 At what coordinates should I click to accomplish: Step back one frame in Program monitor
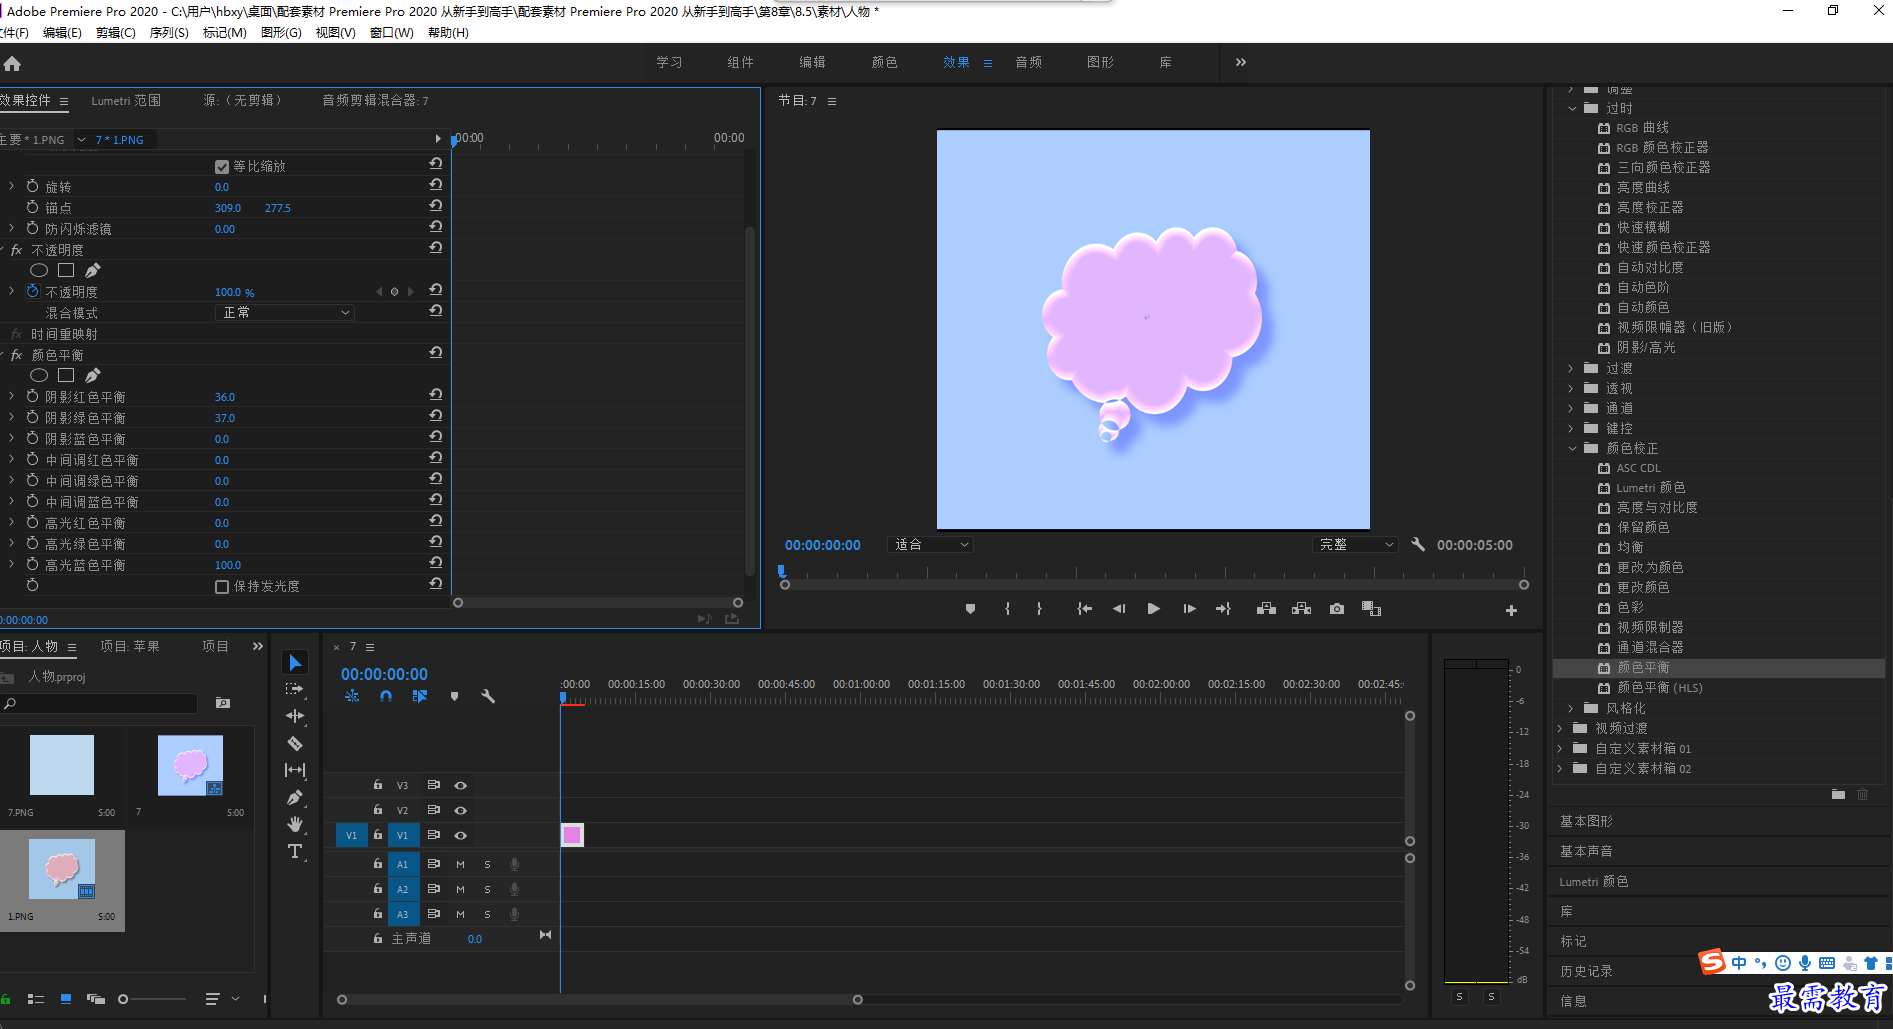point(1119,609)
